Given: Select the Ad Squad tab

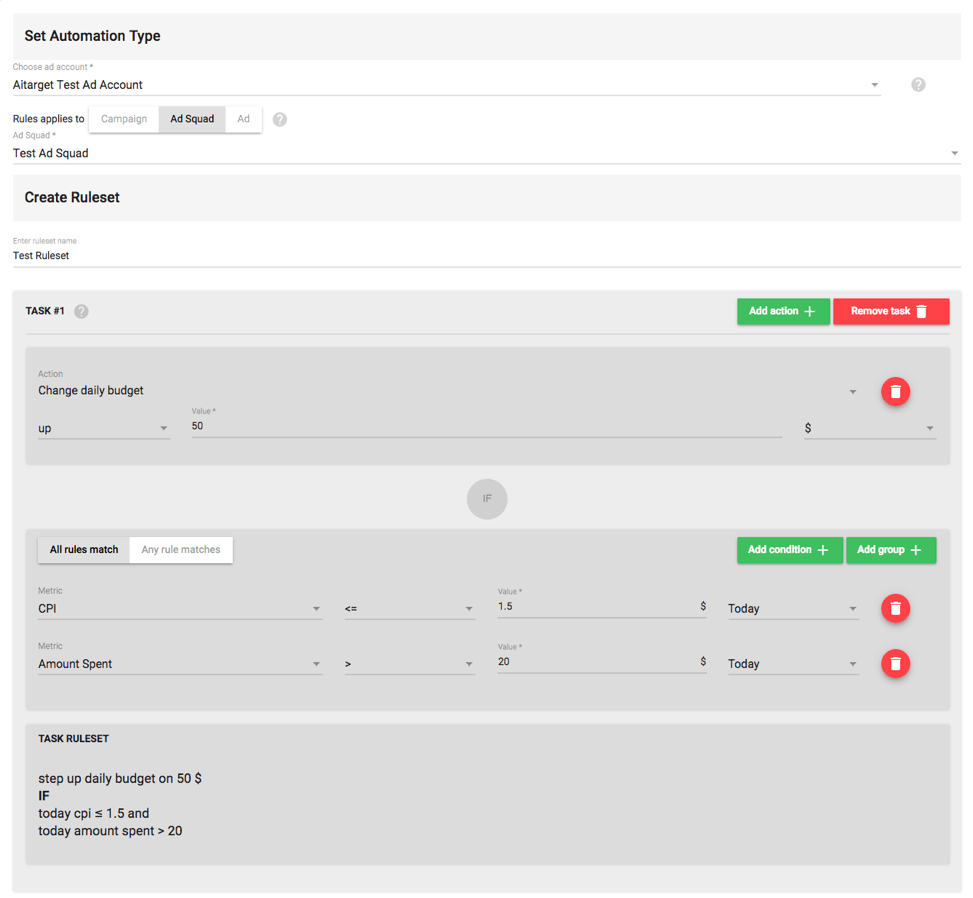Looking at the screenshot, I should [x=192, y=119].
